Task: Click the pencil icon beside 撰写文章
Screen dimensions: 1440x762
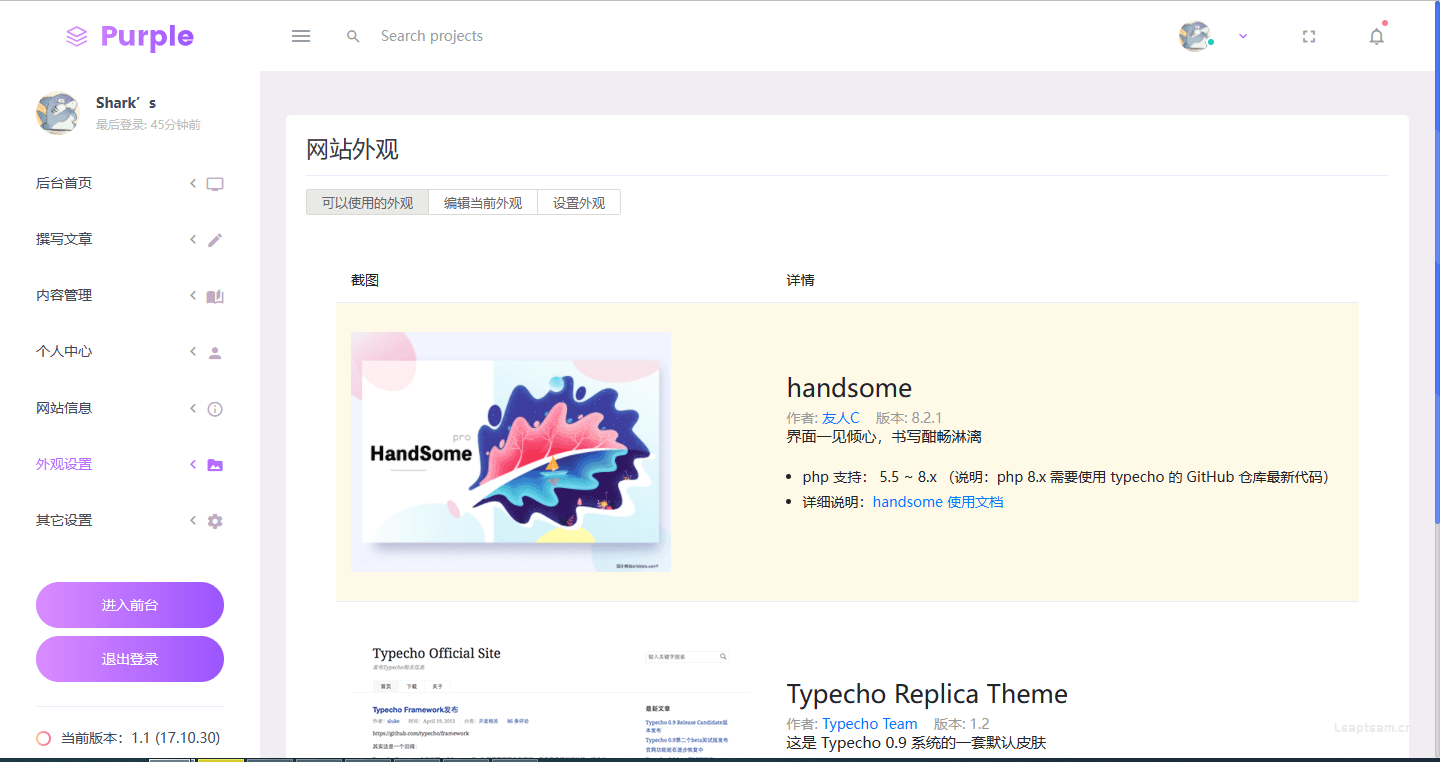Action: pyautogui.click(x=215, y=240)
